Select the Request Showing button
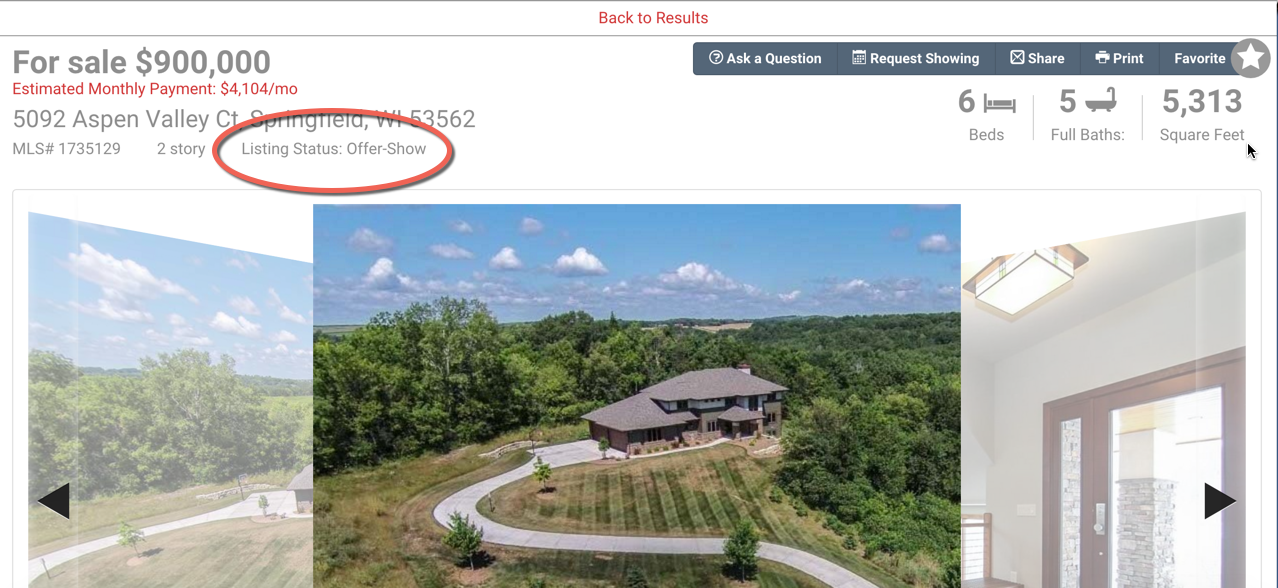The image size is (1278, 588). click(916, 58)
